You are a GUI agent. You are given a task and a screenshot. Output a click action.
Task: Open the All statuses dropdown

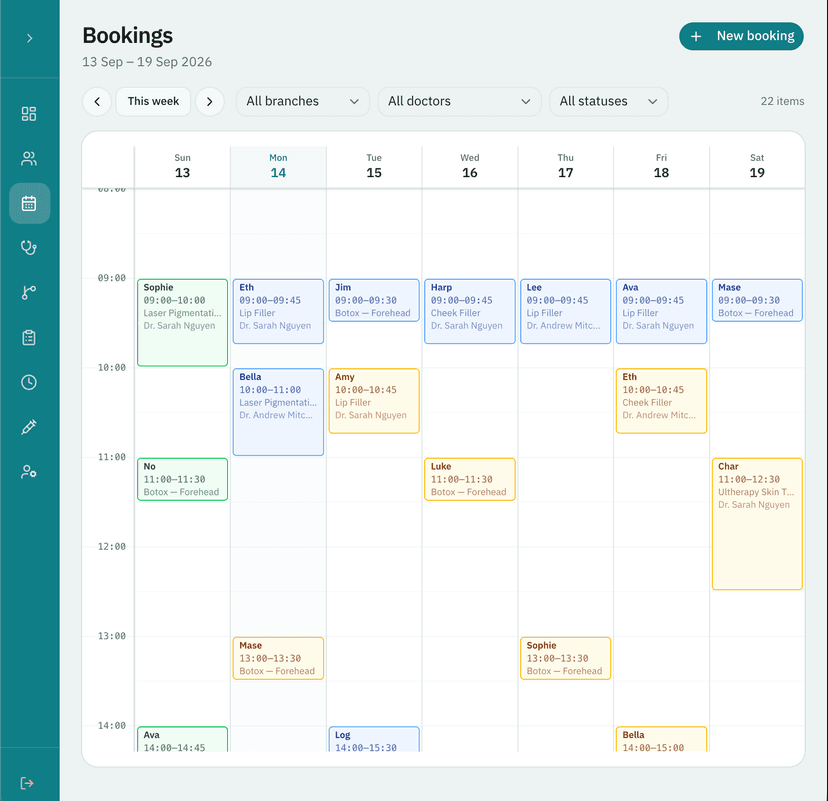tap(608, 101)
